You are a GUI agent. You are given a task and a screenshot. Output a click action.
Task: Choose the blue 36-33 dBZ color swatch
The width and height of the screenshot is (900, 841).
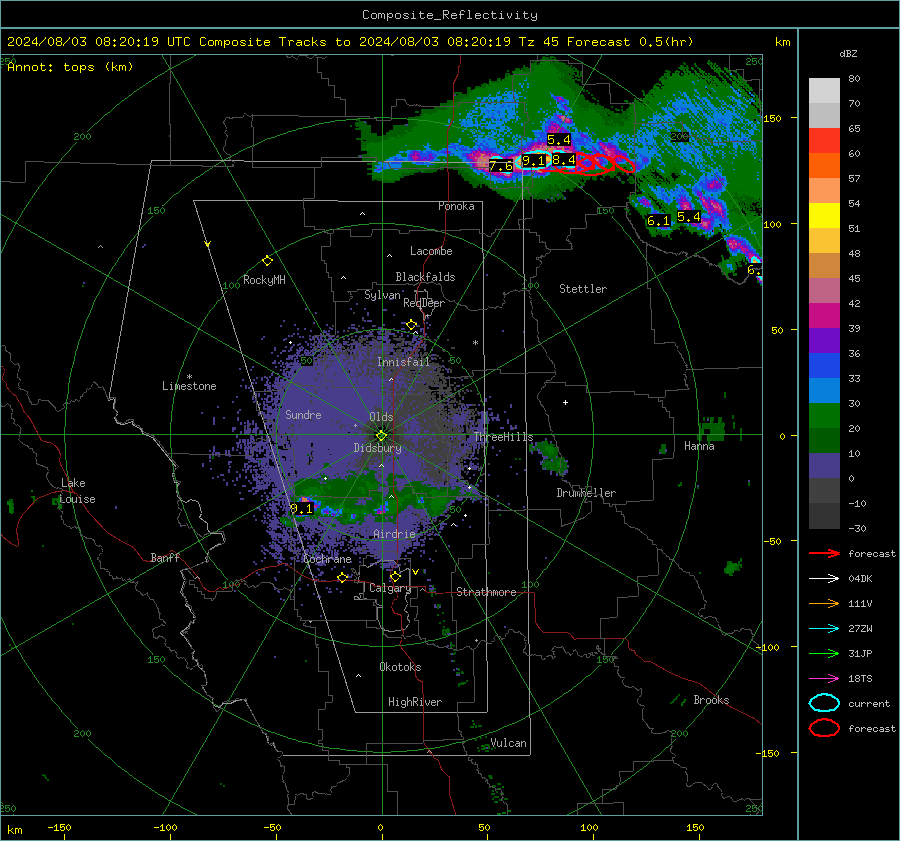pyautogui.click(x=824, y=366)
